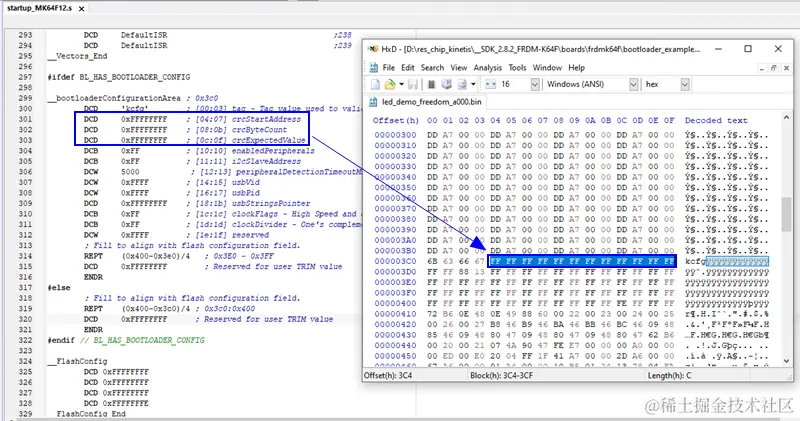Click the Open file folder icon in HxD

click(x=390, y=84)
